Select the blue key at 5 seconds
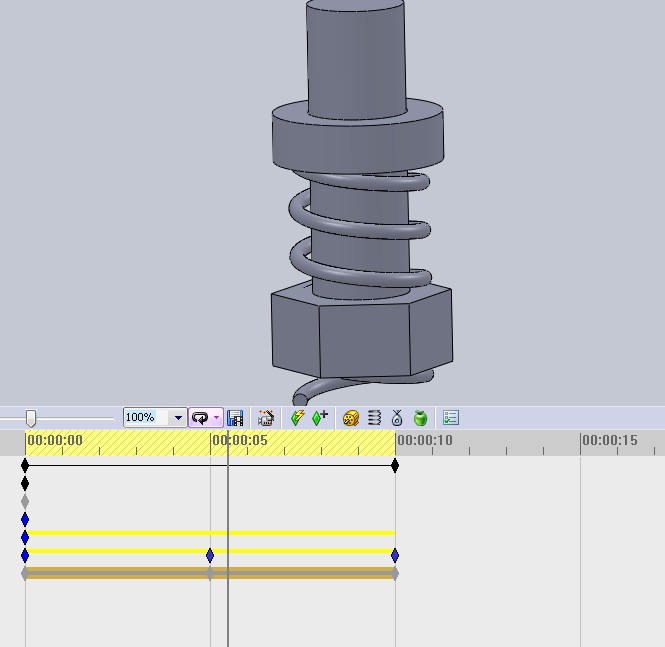The width and height of the screenshot is (665, 647). tap(210, 555)
